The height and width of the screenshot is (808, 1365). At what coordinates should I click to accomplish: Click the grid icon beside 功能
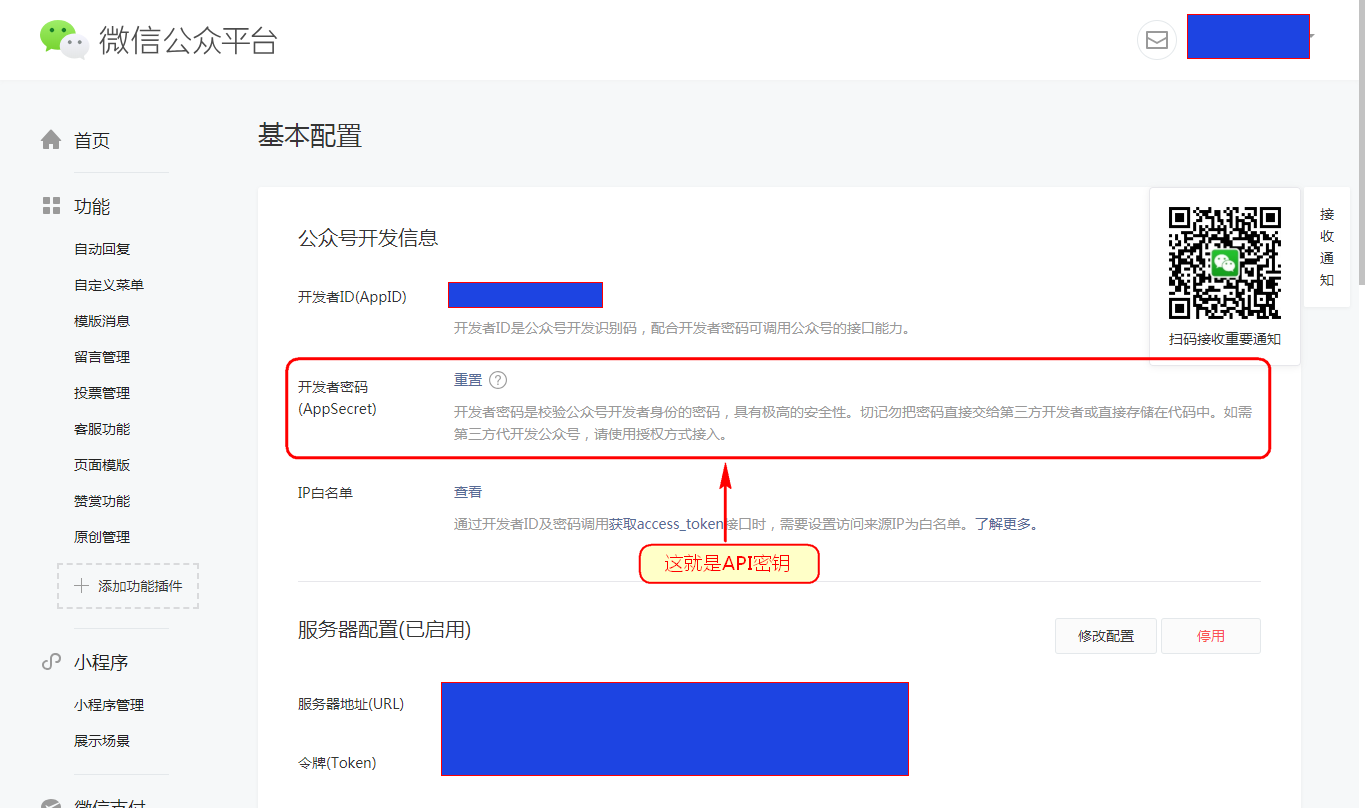point(51,206)
